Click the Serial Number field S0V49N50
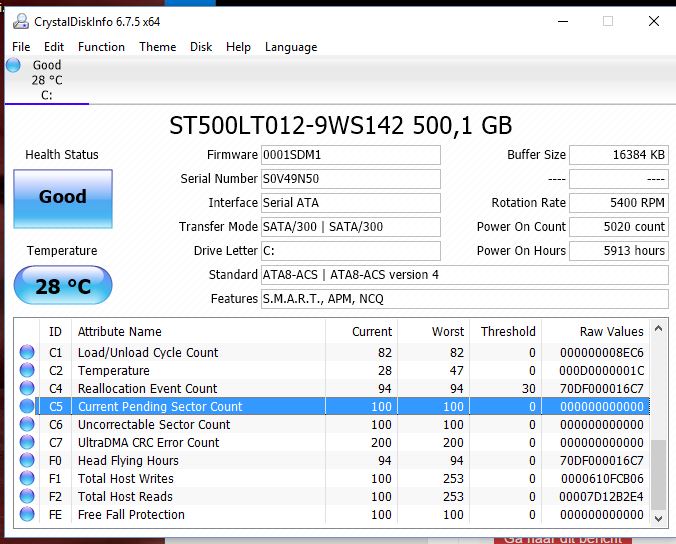Image resolution: width=676 pixels, height=544 pixels. click(x=351, y=178)
